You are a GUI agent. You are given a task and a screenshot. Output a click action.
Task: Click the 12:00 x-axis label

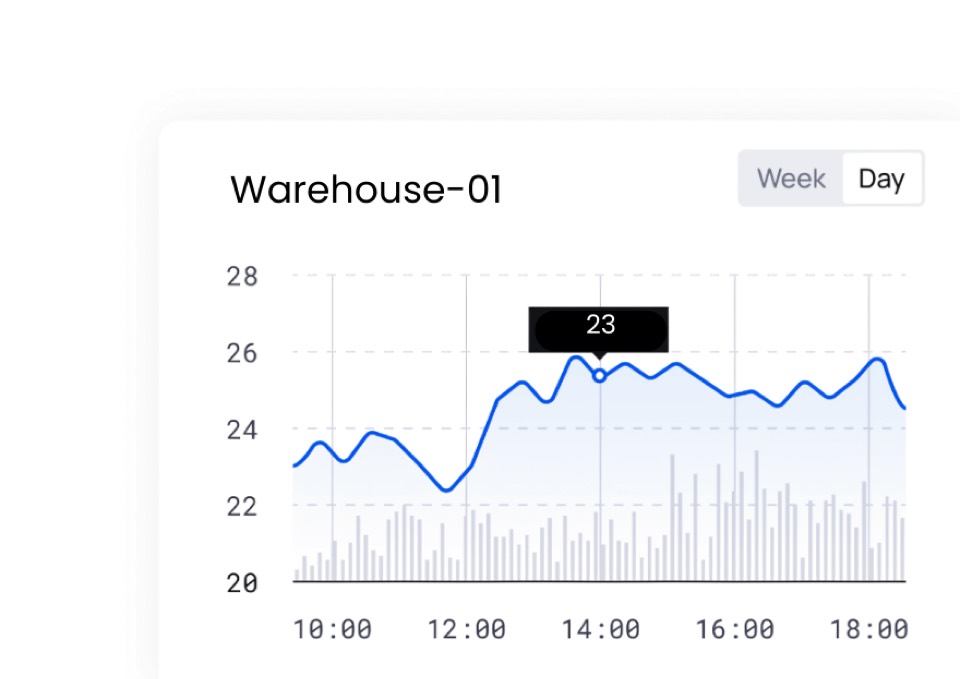(466, 629)
